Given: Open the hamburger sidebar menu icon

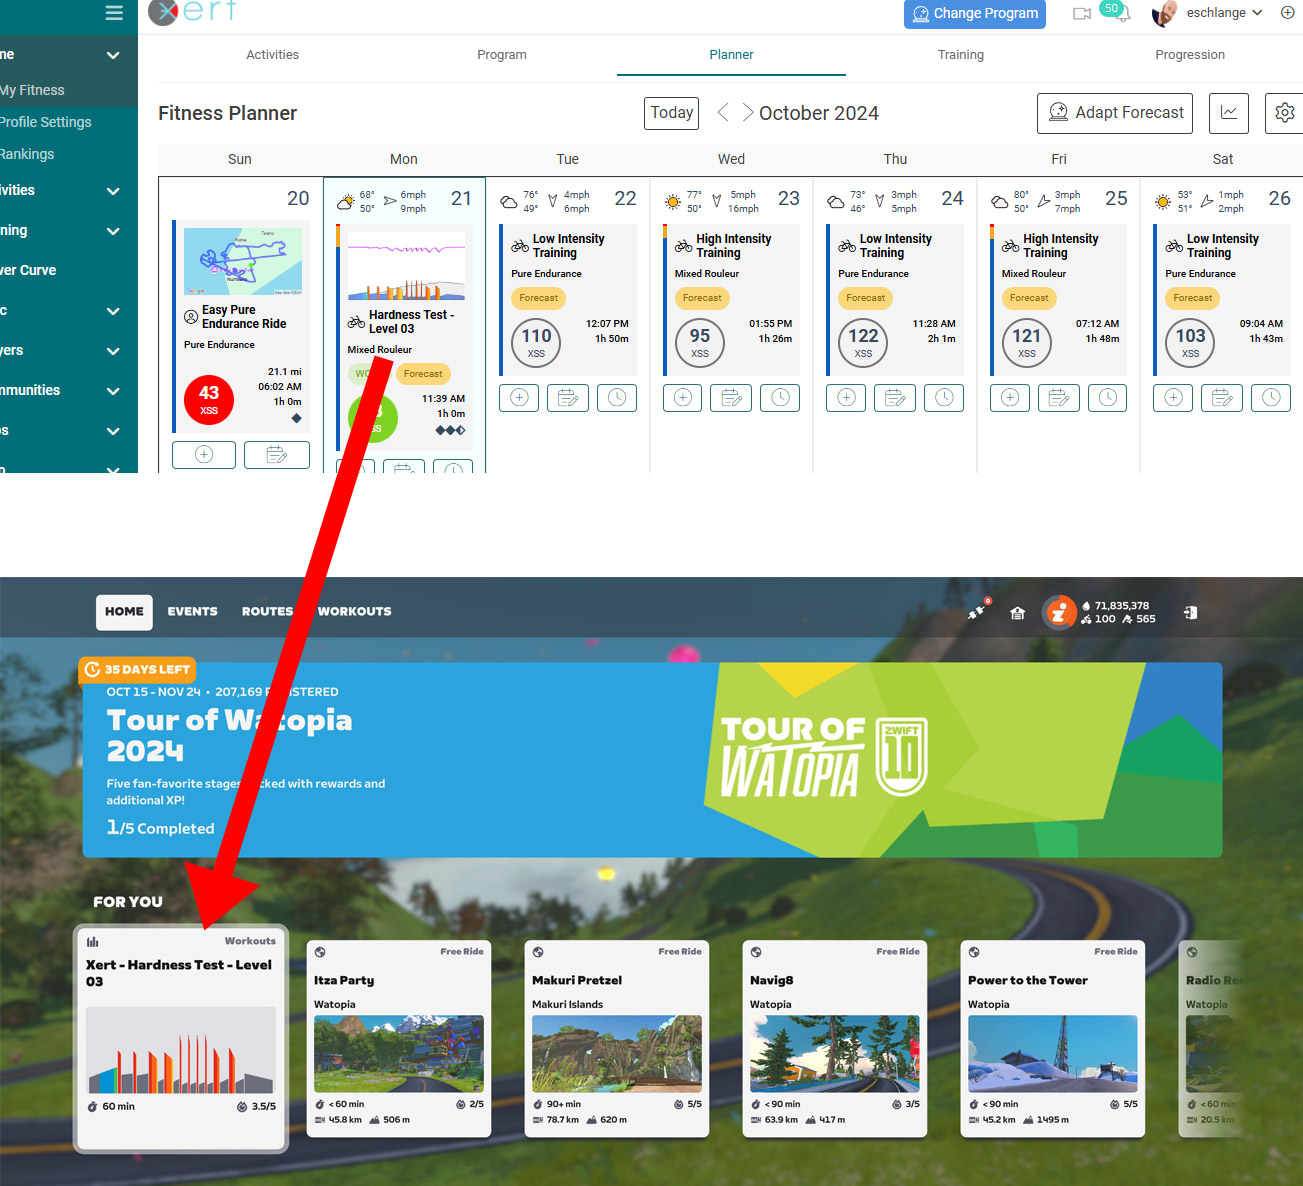Looking at the screenshot, I should [x=114, y=13].
